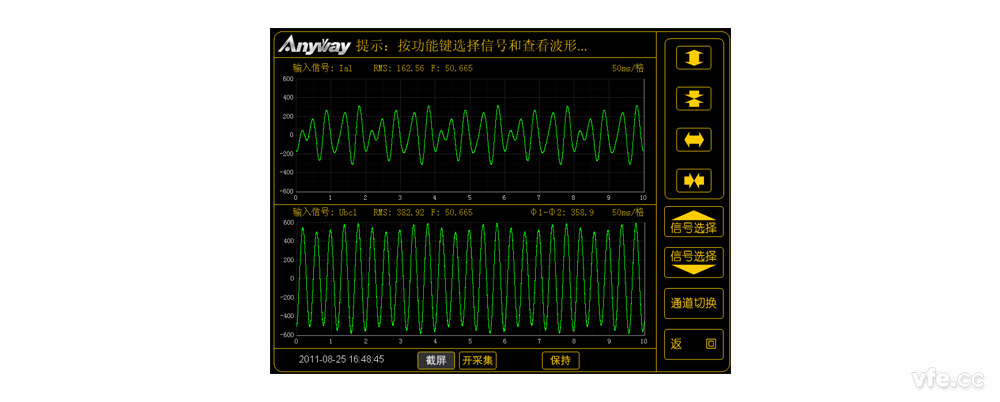Click the 输入信号 Ubc1 label
Image resolution: width=1000 pixels, height=402 pixels.
[x=326, y=213]
